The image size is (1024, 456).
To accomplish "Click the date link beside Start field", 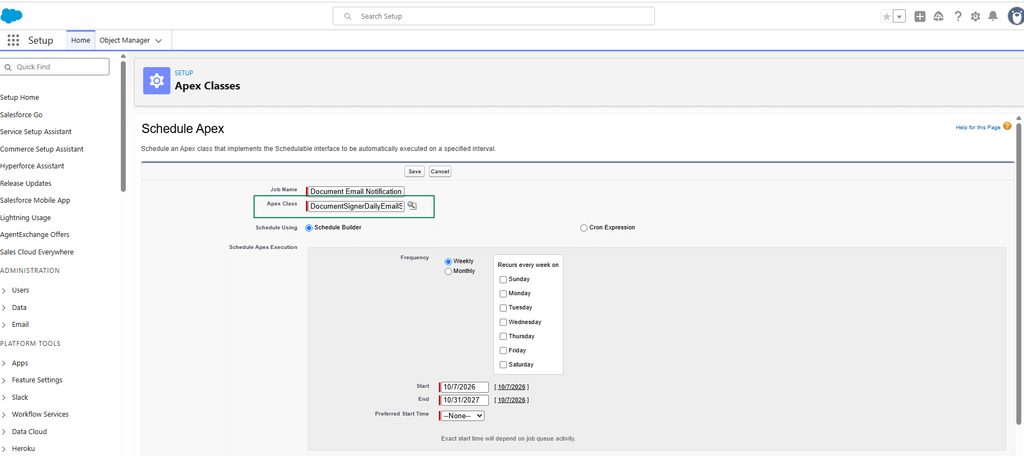I will pos(512,387).
